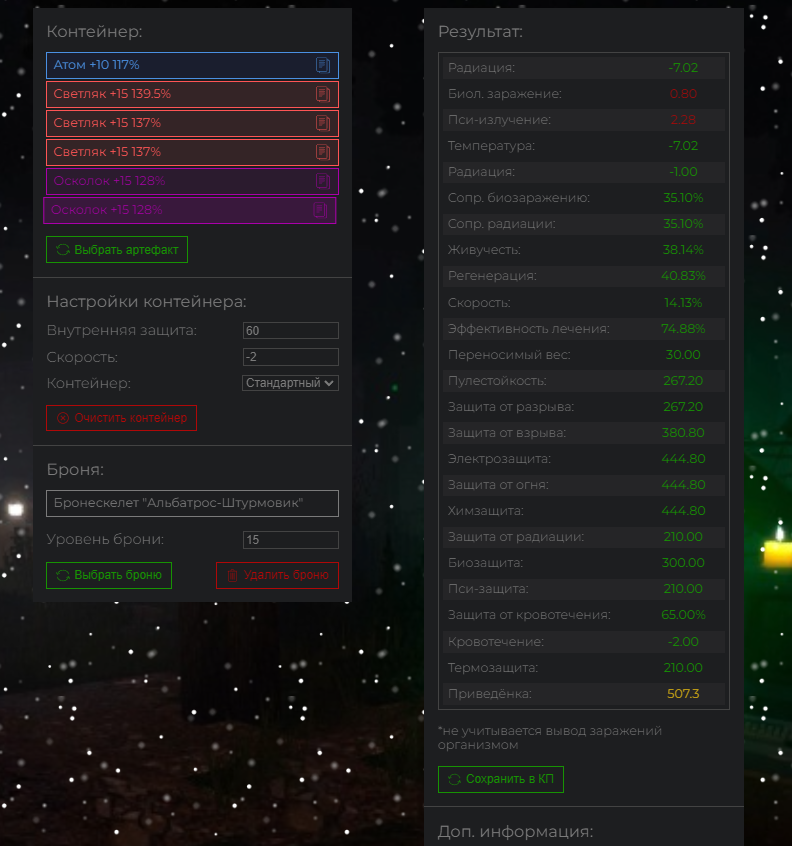792x846 pixels.
Task: Click the Удалить броню button
Action: point(277,575)
